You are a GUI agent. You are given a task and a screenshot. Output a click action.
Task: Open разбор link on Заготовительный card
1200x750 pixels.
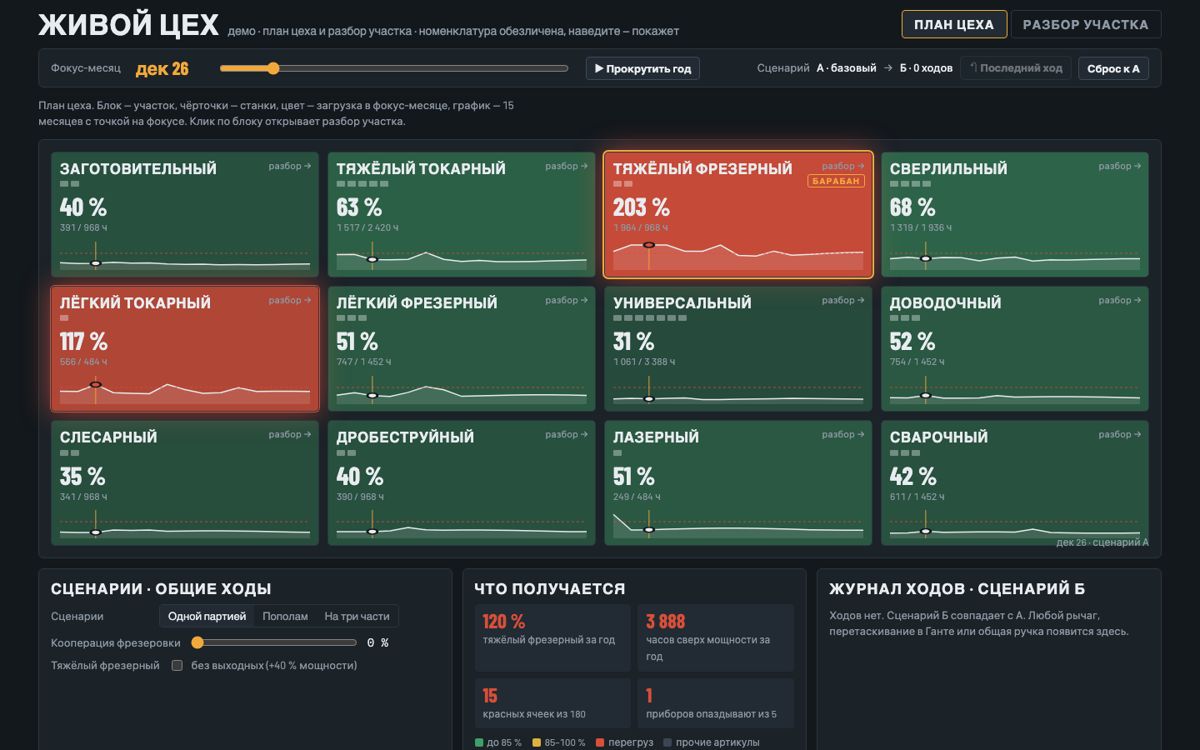[290, 166]
